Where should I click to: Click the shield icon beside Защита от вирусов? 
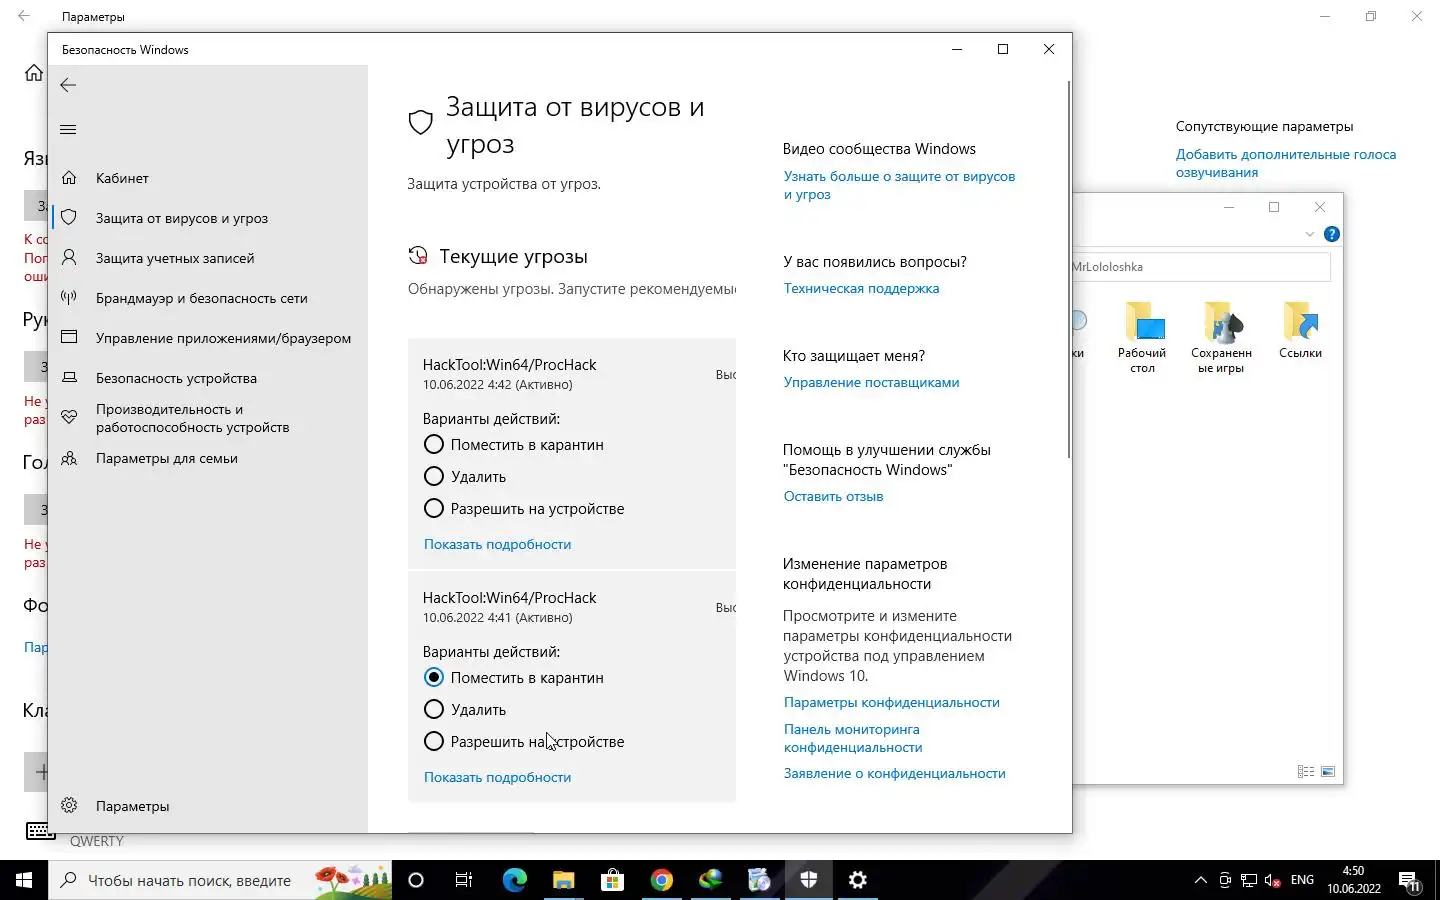tap(69, 218)
